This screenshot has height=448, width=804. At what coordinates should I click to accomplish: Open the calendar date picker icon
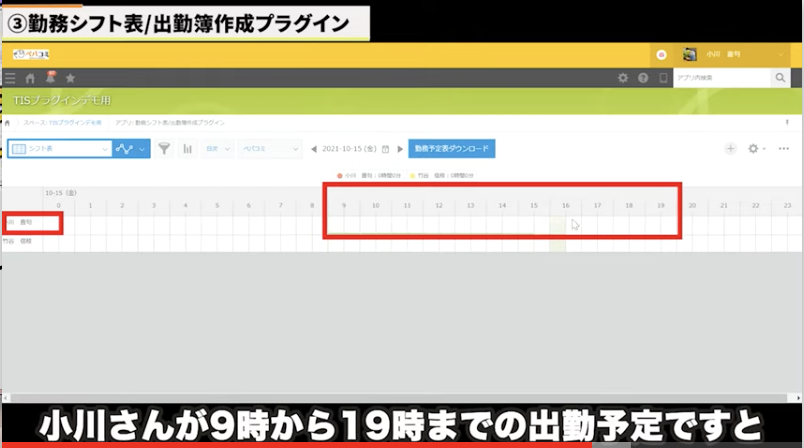(x=385, y=149)
